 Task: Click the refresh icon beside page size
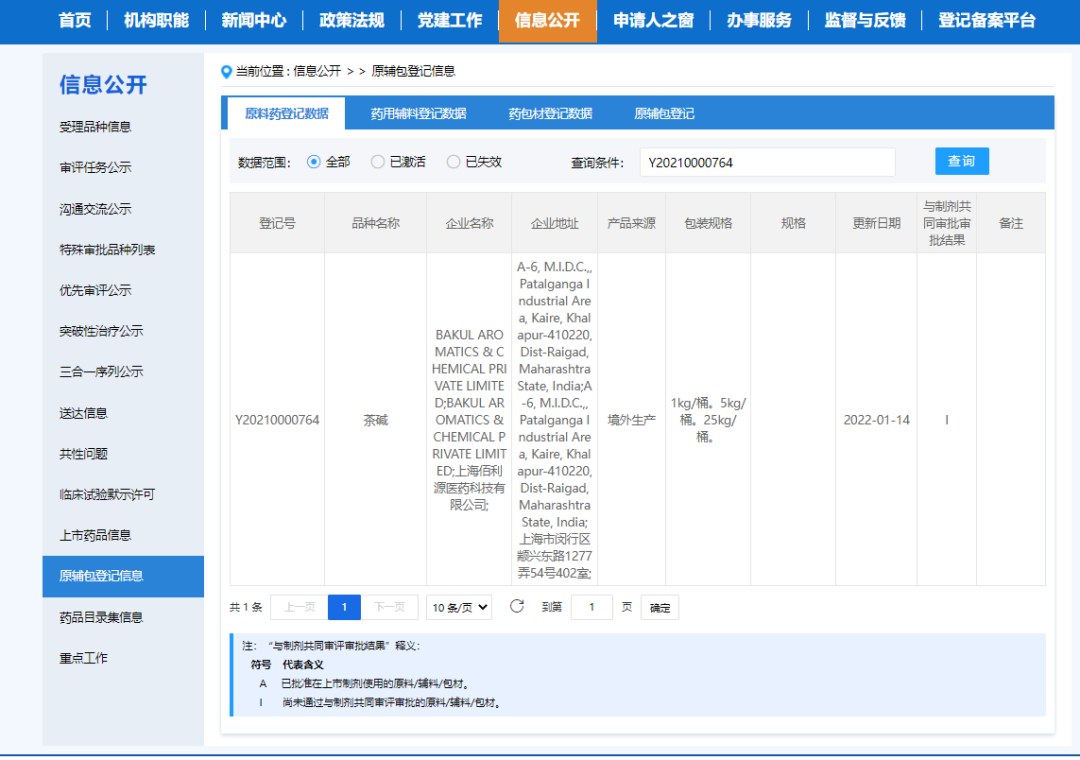pyautogui.click(x=517, y=606)
